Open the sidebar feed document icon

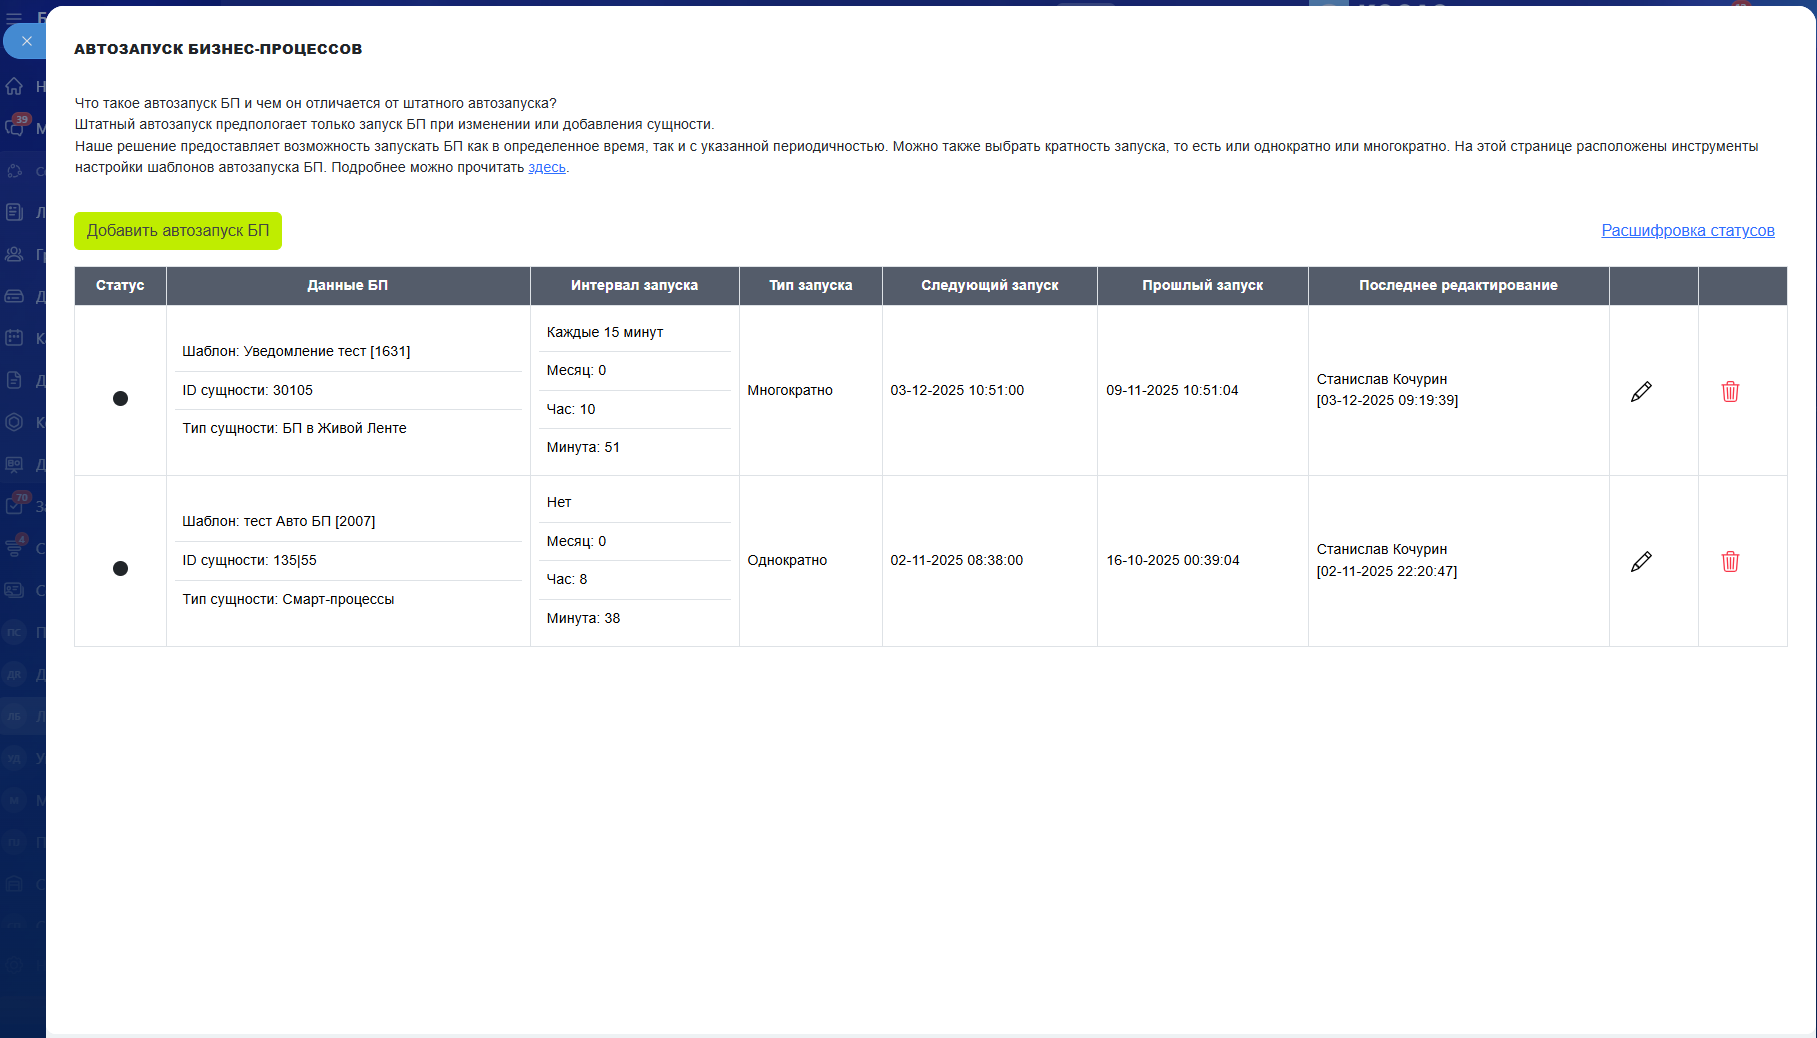pyautogui.click(x=14, y=212)
